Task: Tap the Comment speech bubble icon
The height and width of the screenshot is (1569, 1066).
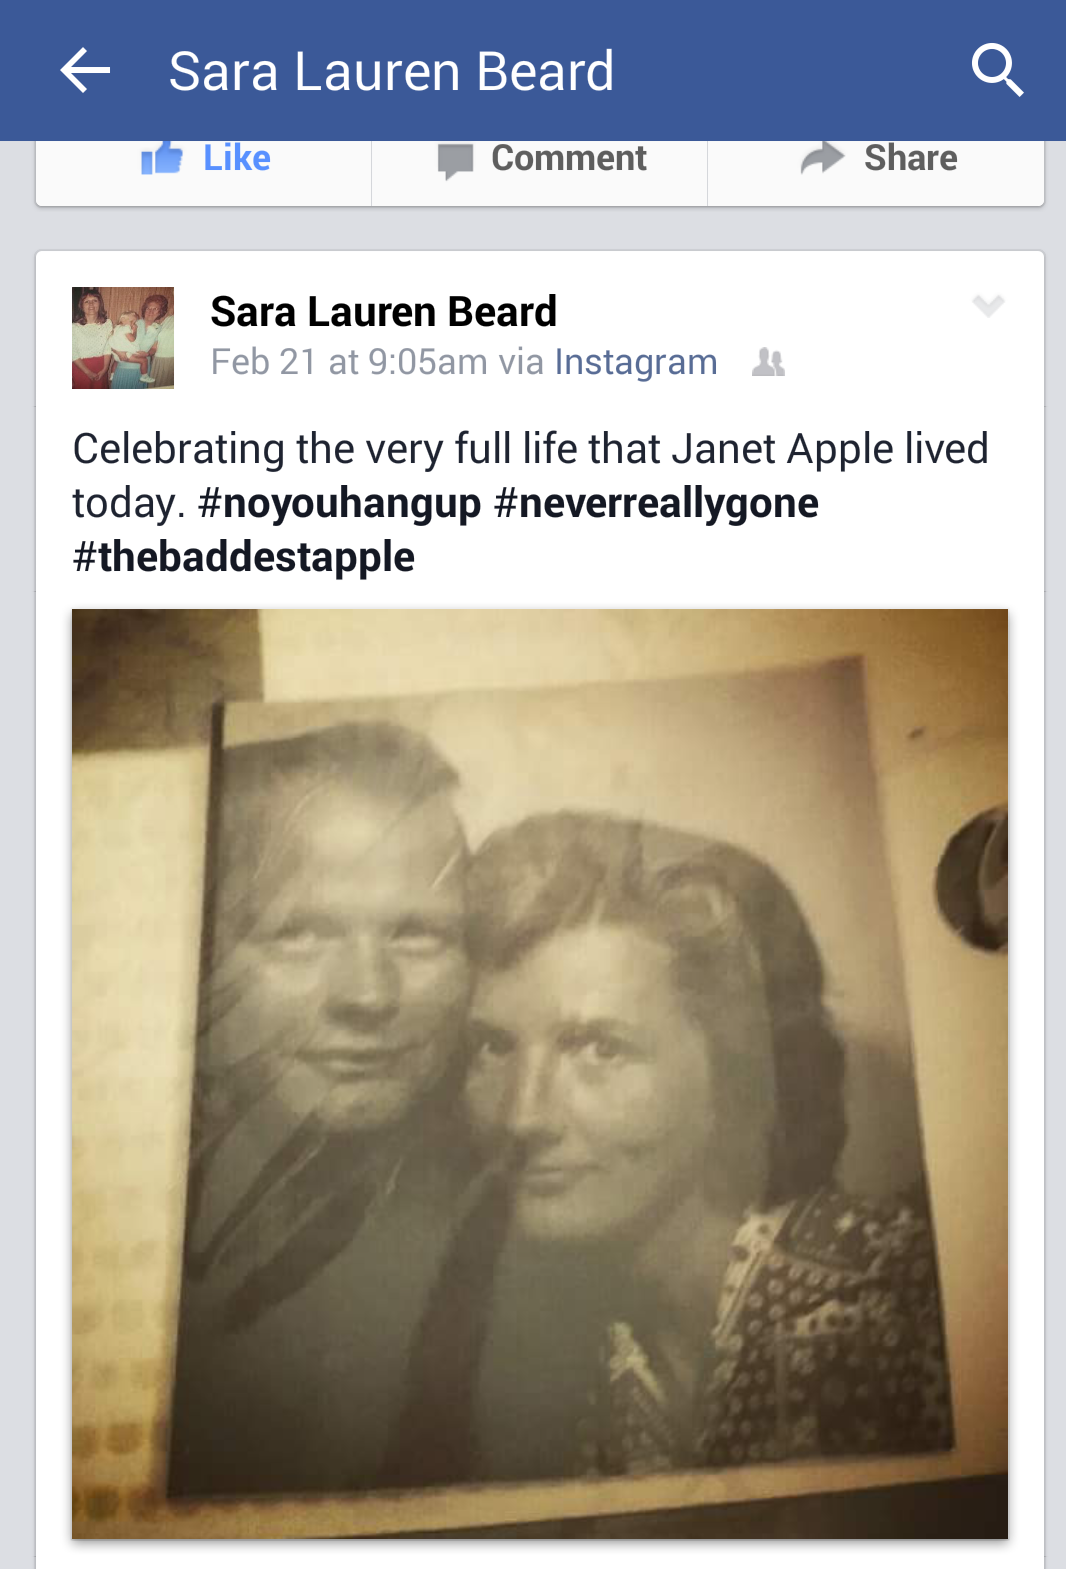Action: 455,161
